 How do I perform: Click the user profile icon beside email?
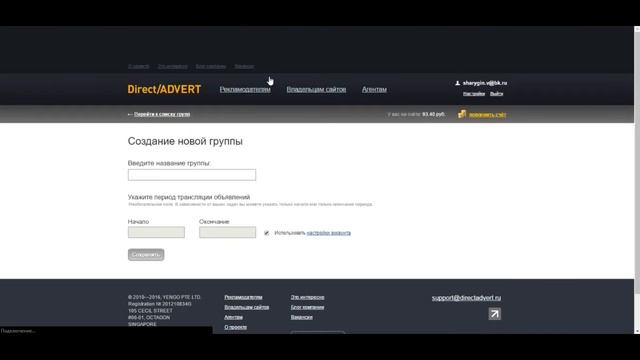click(458, 83)
